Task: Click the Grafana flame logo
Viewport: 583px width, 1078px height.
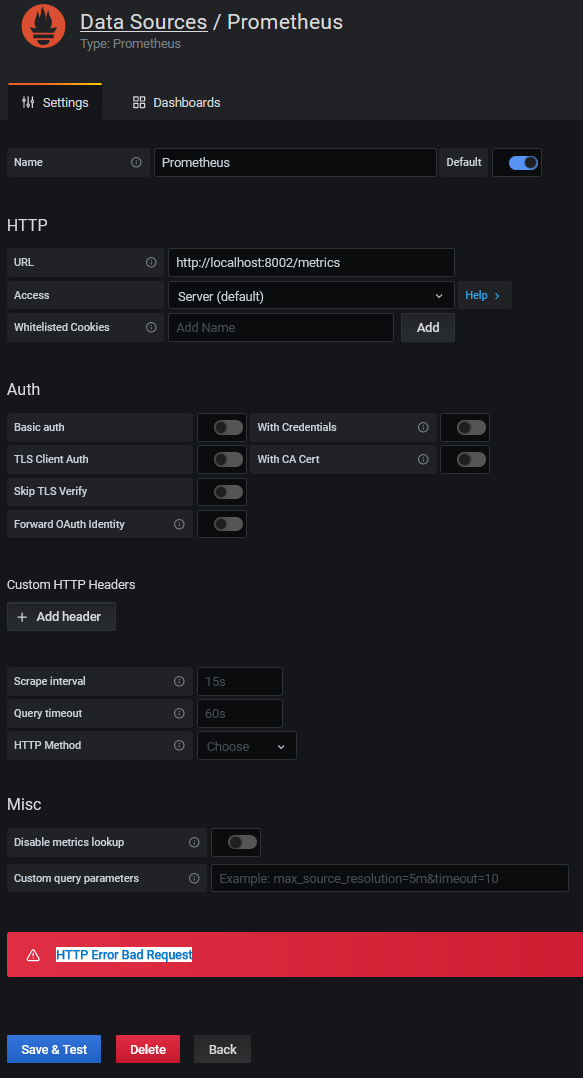Action: point(42,25)
